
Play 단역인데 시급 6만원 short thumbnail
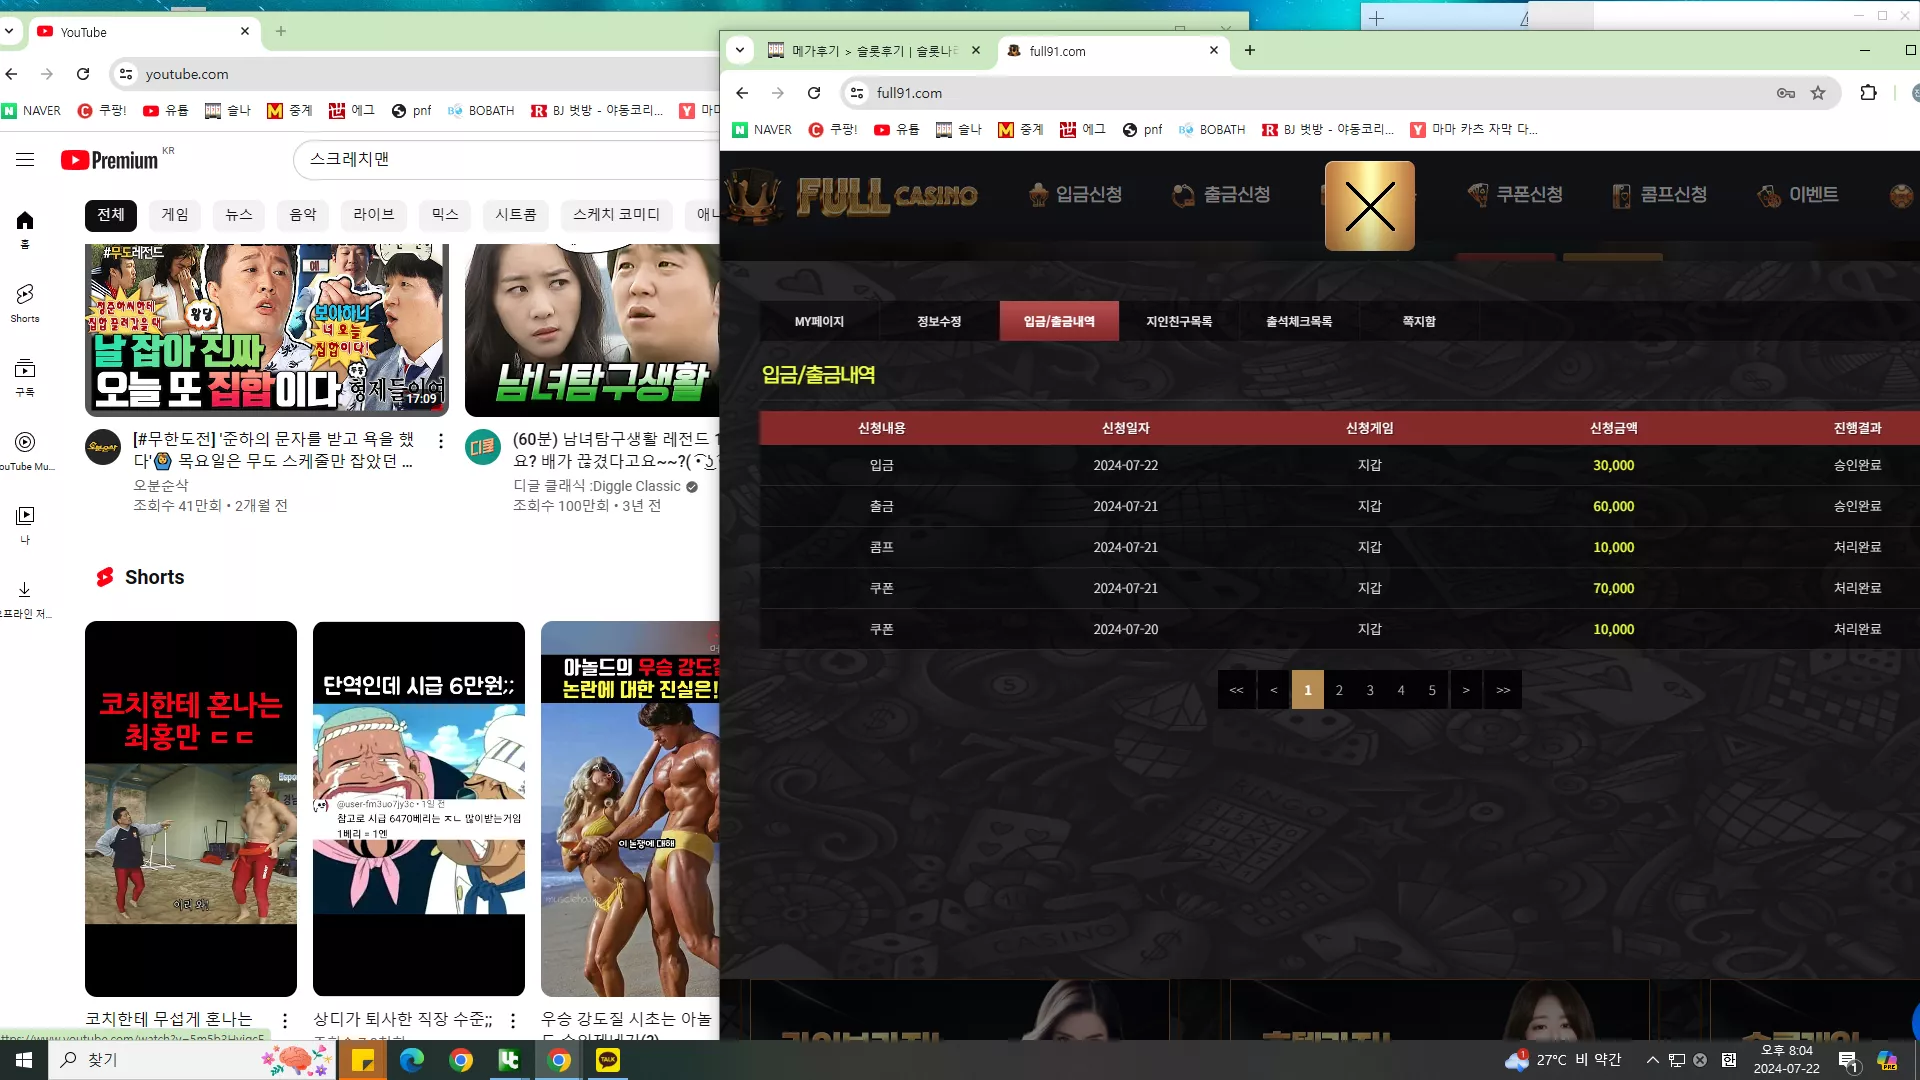coord(419,809)
